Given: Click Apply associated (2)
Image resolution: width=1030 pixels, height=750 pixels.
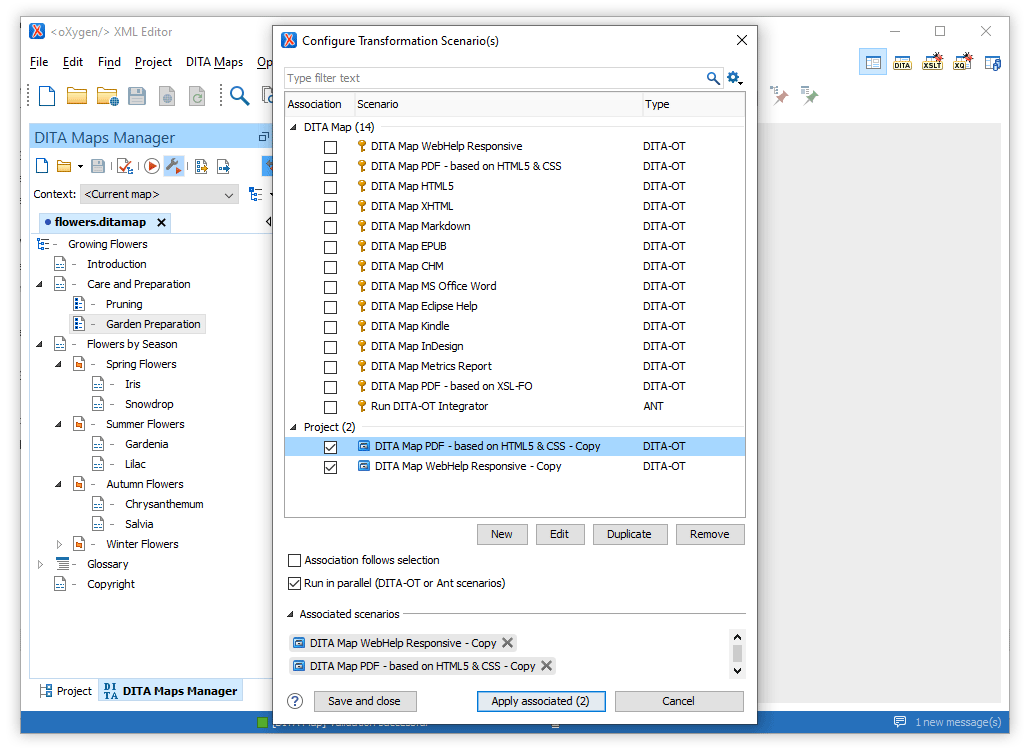Looking at the screenshot, I should tap(541, 701).
